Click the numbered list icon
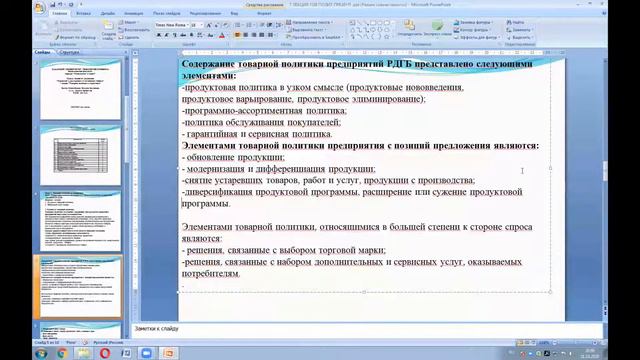The image size is (640, 360). [248, 25]
